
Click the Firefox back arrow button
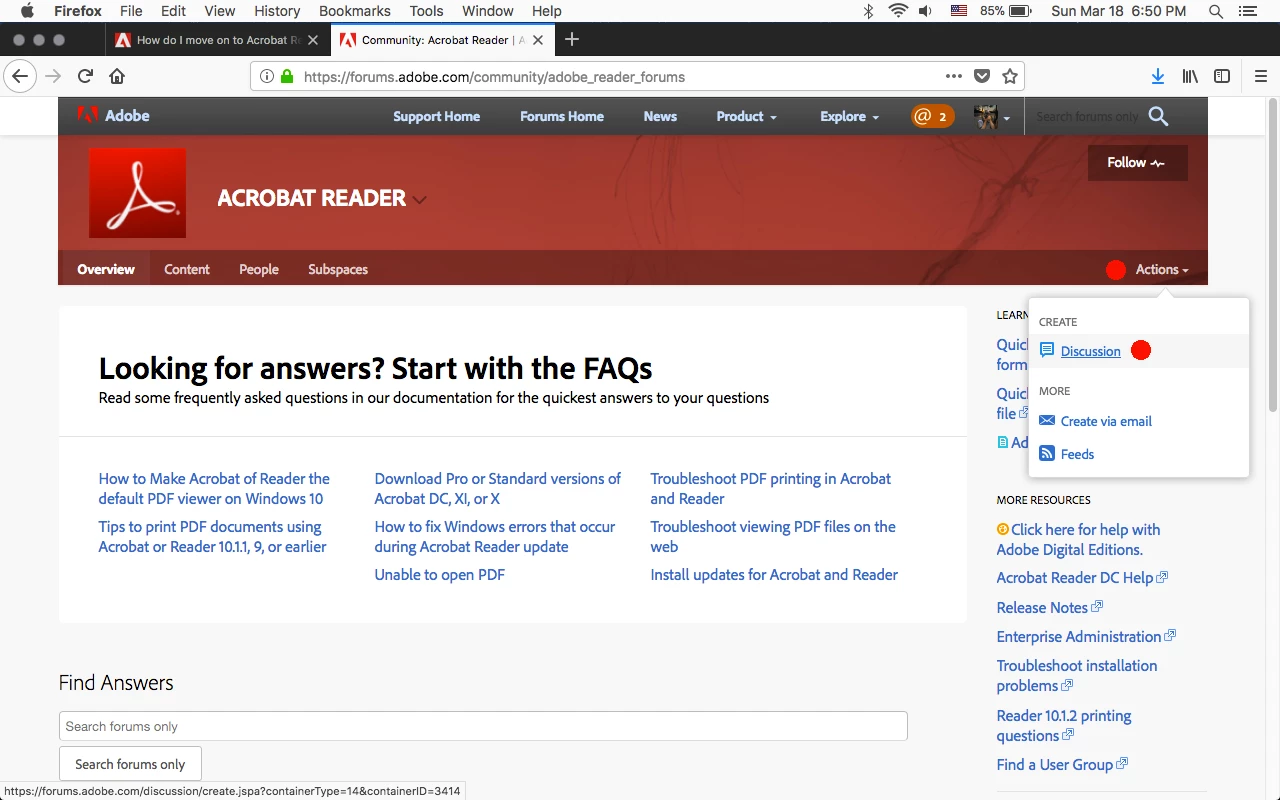20,76
